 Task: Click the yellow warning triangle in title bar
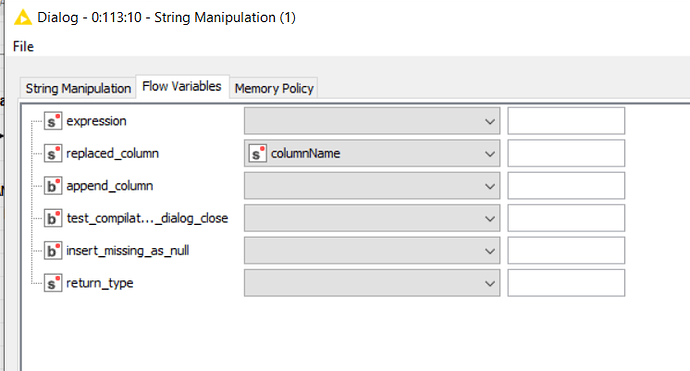(x=23, y=18)
